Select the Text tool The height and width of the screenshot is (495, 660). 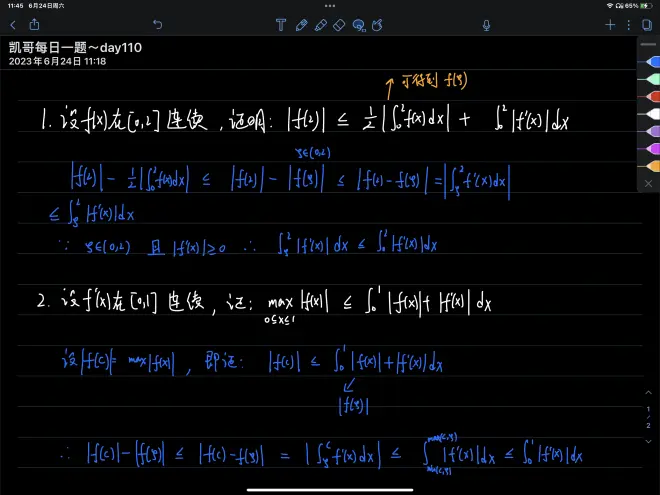tap(281, 24)
